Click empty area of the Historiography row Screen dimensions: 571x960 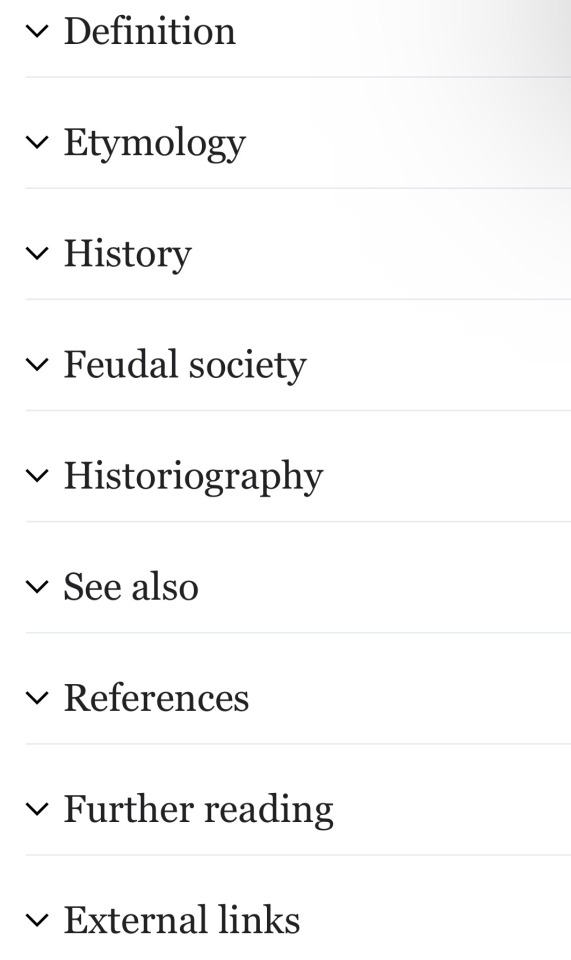[447, 476]
